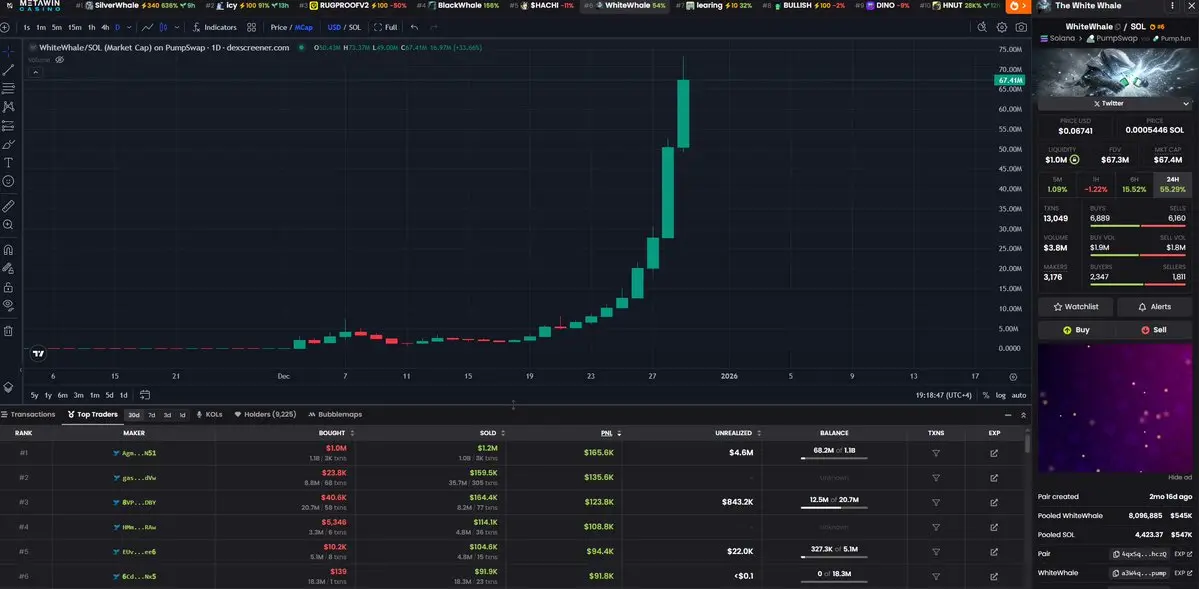The image size is (1199, 589).
Task: Open the emoji icons tool
Action: coord(8,181)
